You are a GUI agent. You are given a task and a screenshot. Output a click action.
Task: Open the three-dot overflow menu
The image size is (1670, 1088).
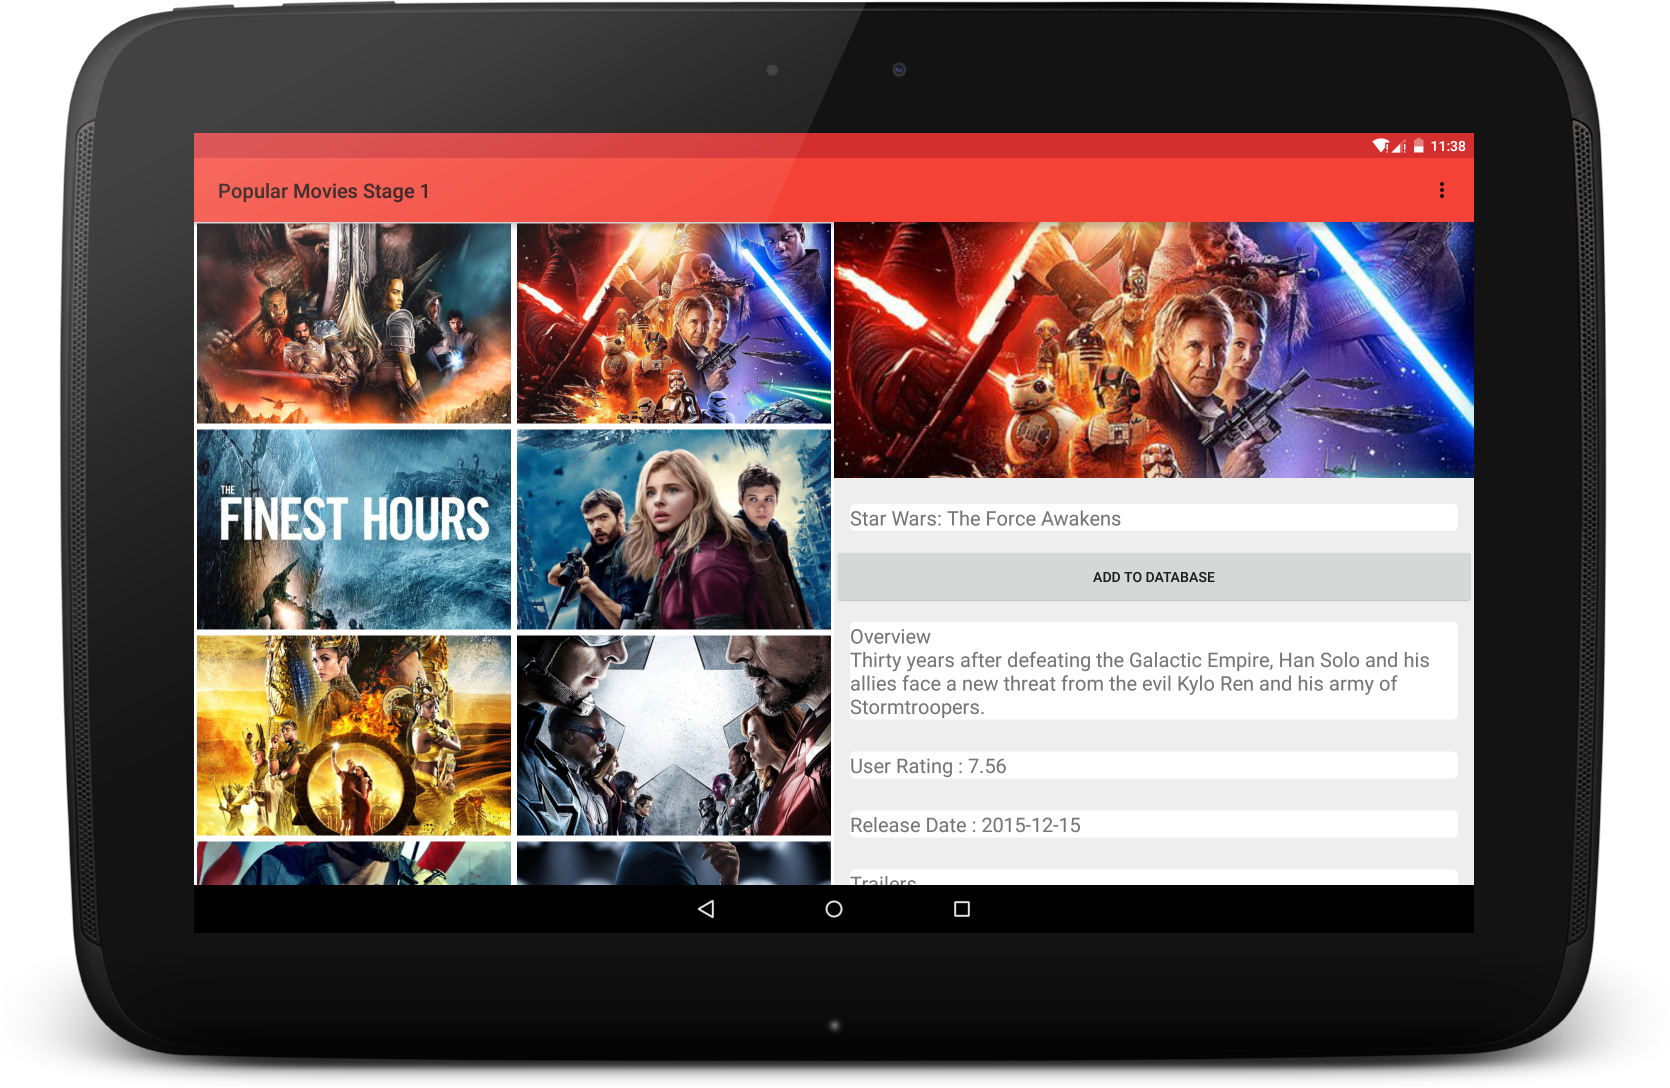[1441, 190]
